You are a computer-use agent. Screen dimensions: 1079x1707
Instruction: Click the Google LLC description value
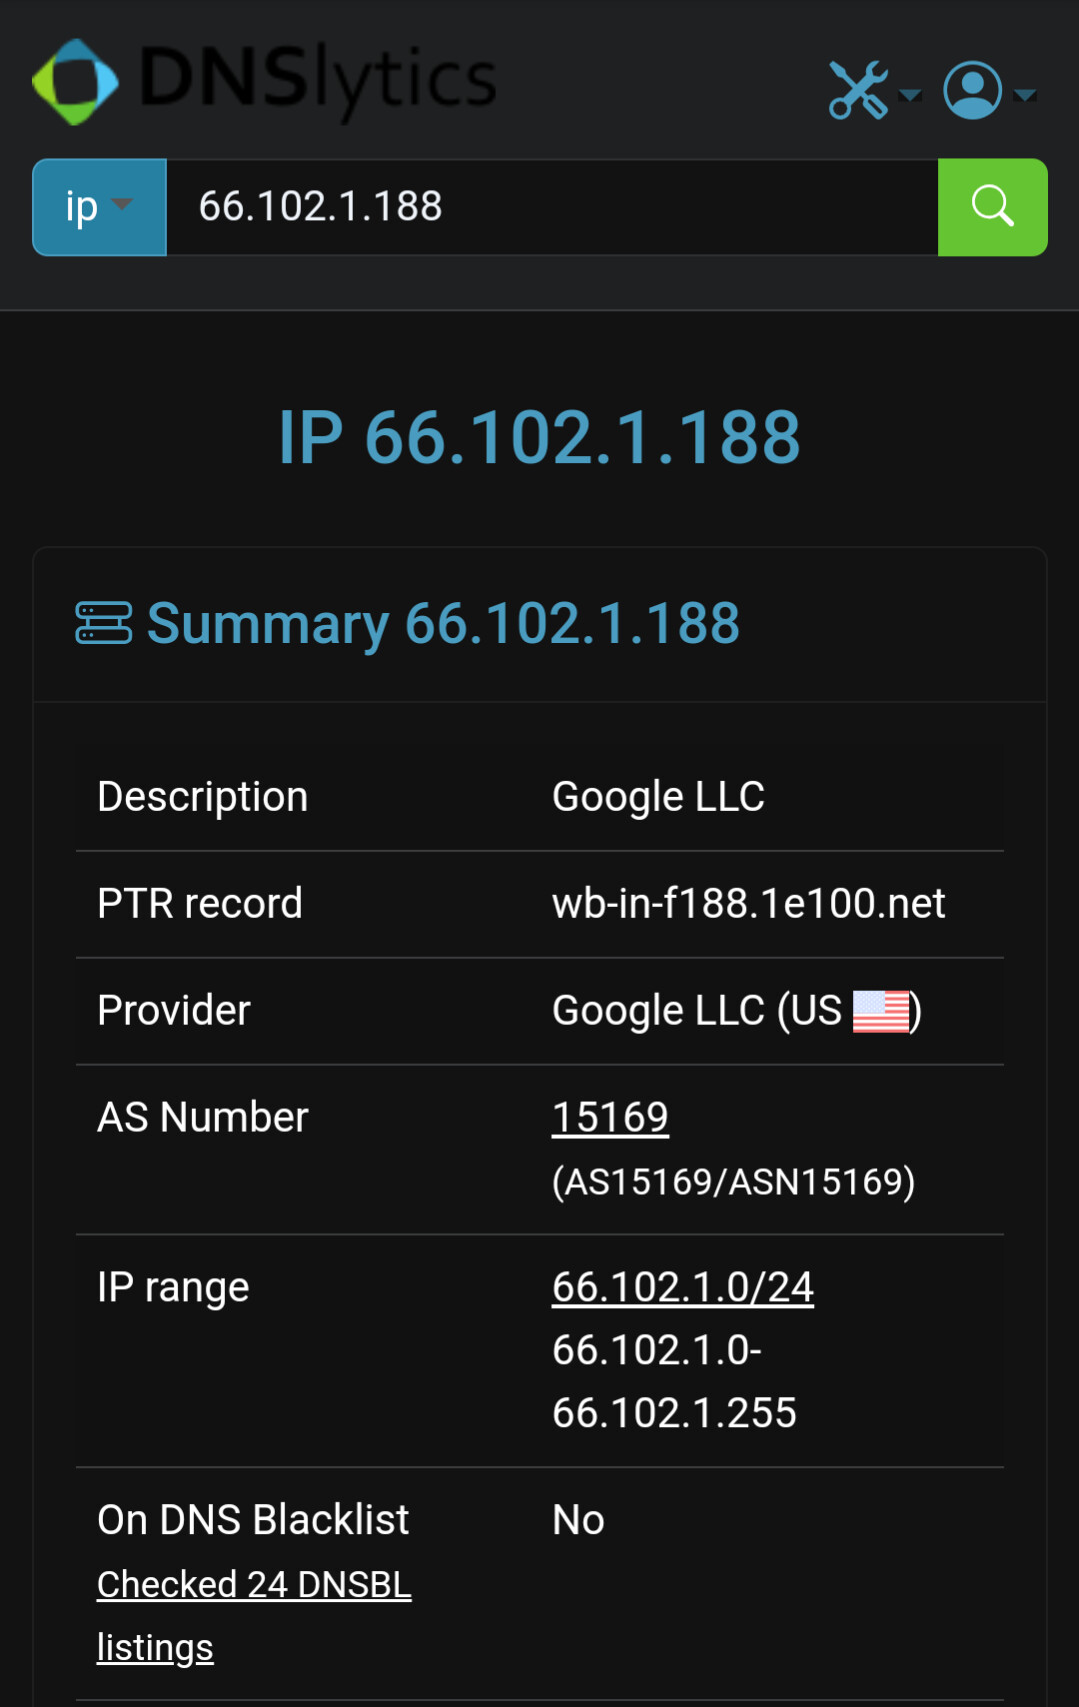pyautogui.click(x=658, y=797)
